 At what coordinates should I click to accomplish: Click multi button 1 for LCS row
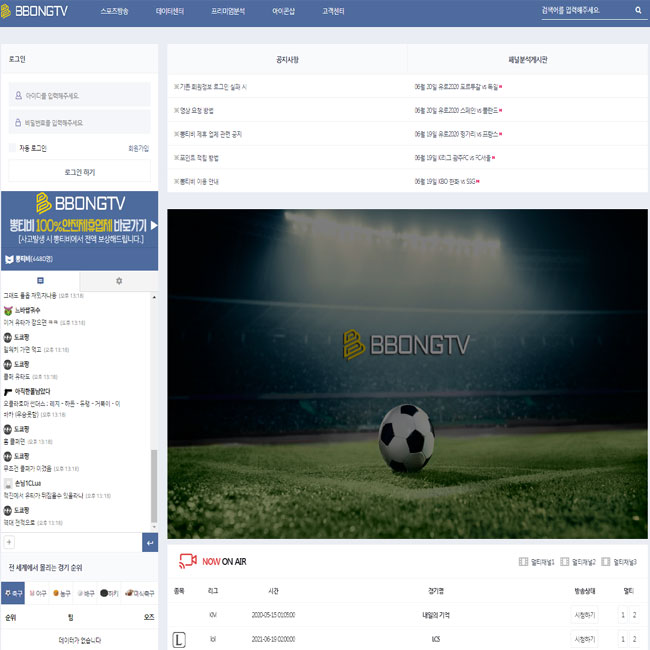[623, 639]
